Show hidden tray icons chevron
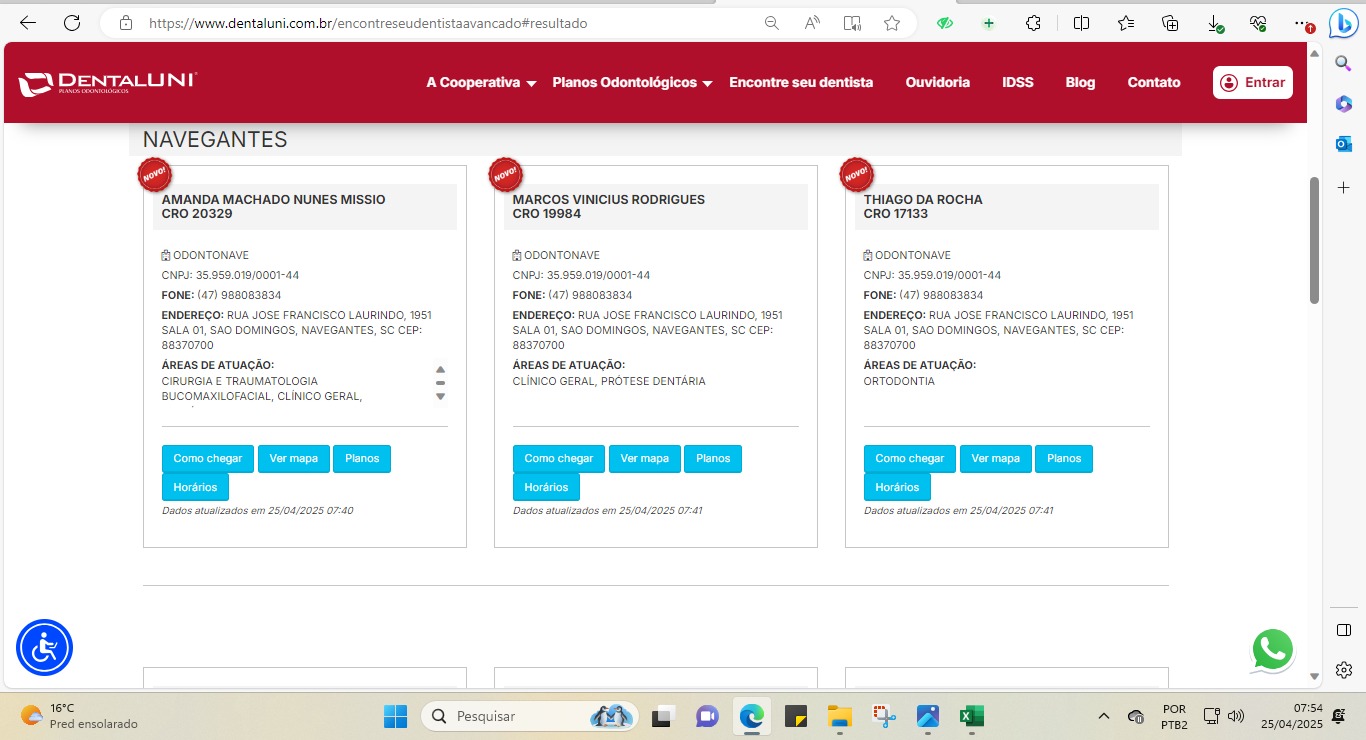 click(1104, 716)
